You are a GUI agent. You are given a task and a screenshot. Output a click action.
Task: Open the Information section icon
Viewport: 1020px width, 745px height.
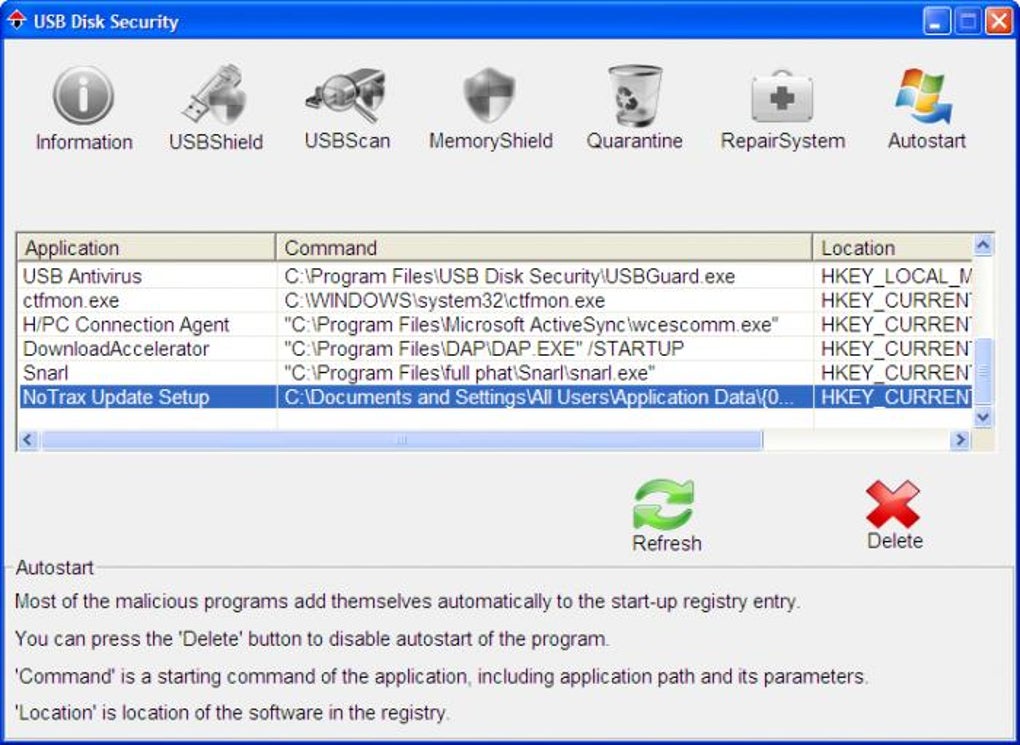pos(83,96)
